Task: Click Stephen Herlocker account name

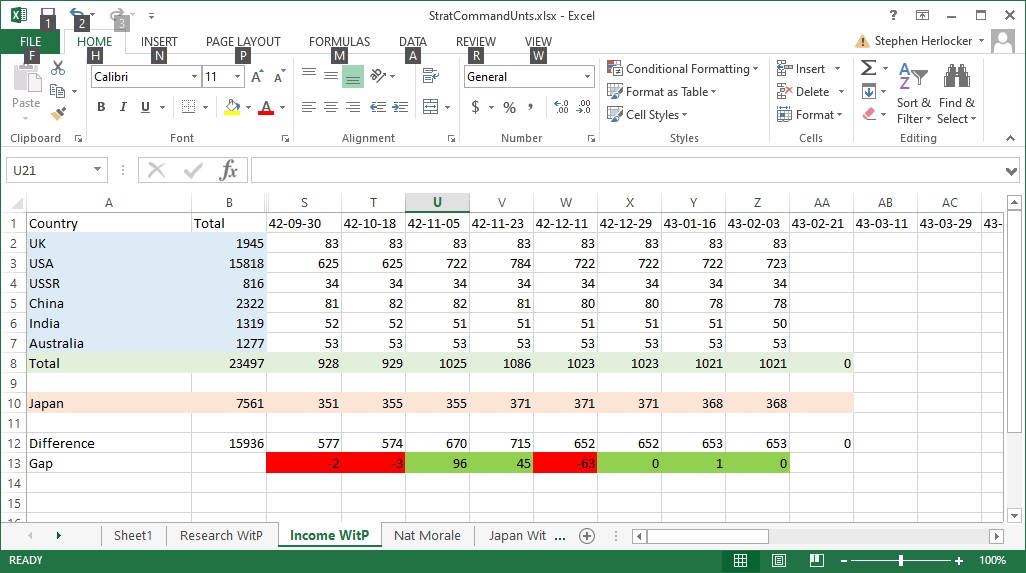Action: pyautogui.click(x=923, y=41)
